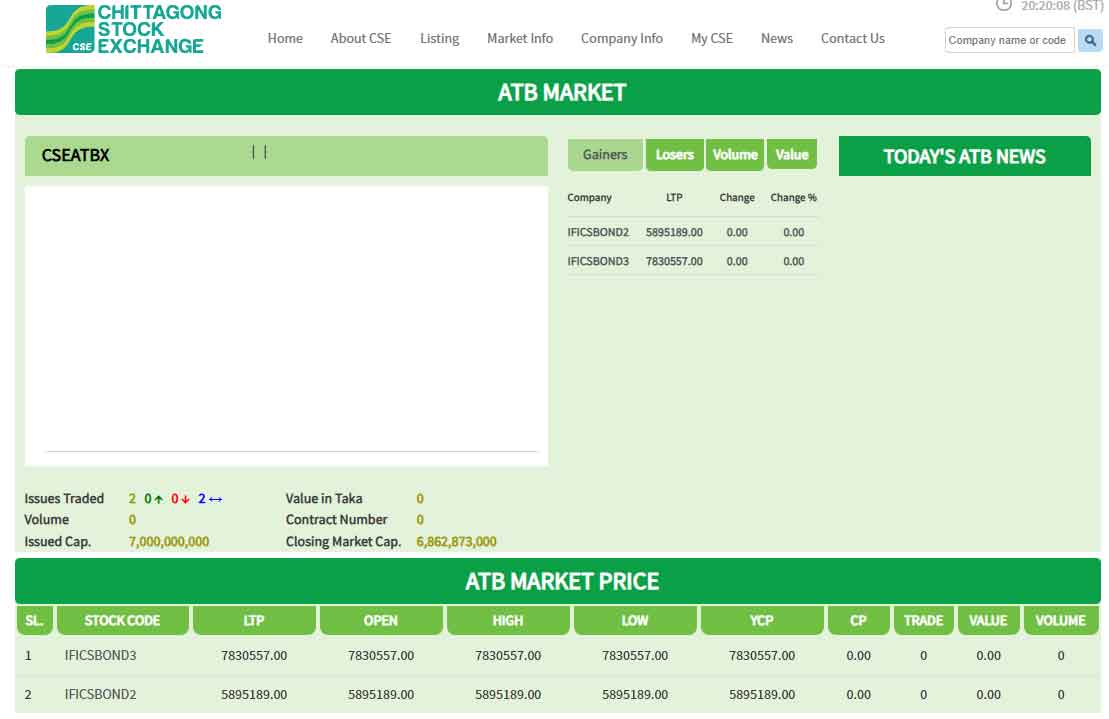The height and width of the screenshot is (719, 1109).
Task: Click IFICSBOND2 in the gainers list
Action: [598, 233]
